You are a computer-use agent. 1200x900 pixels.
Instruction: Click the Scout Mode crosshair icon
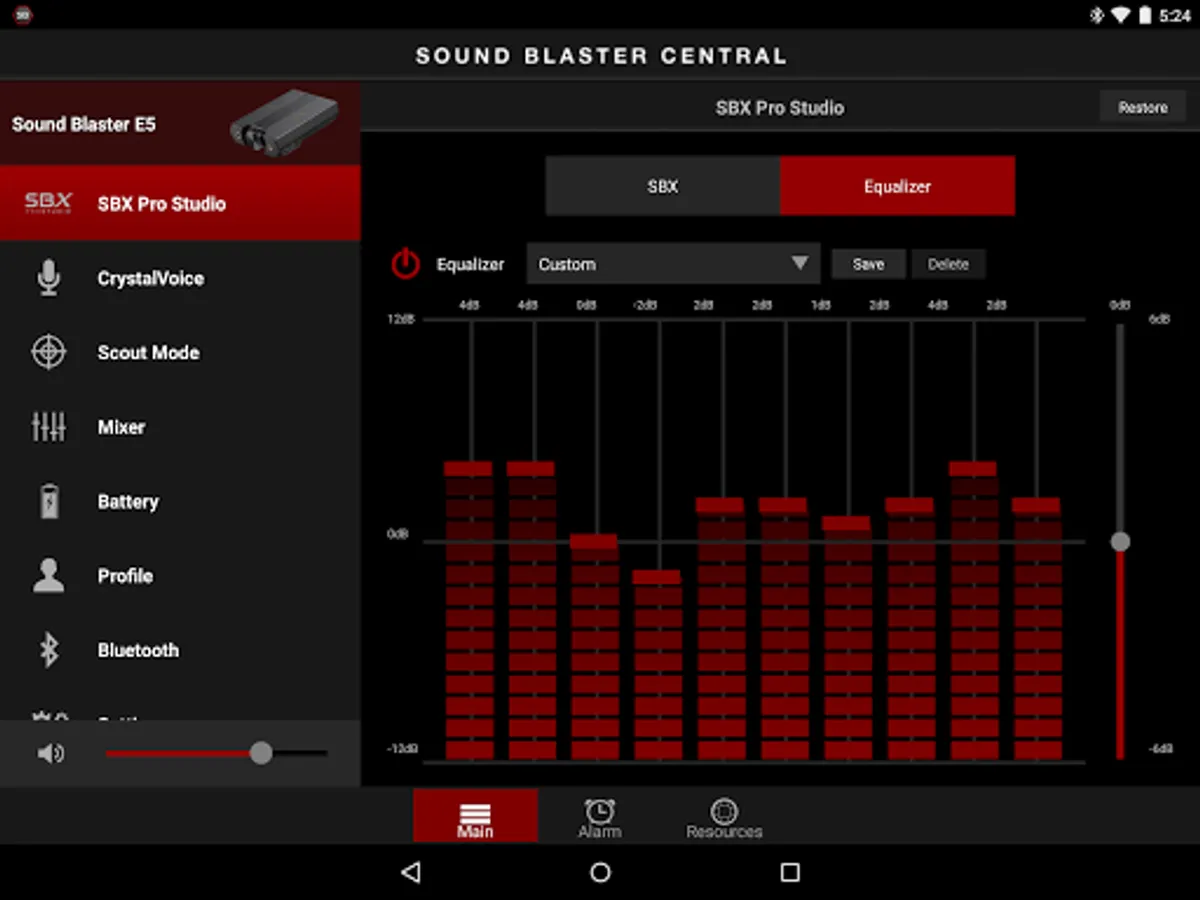click(x=48, y=352)
